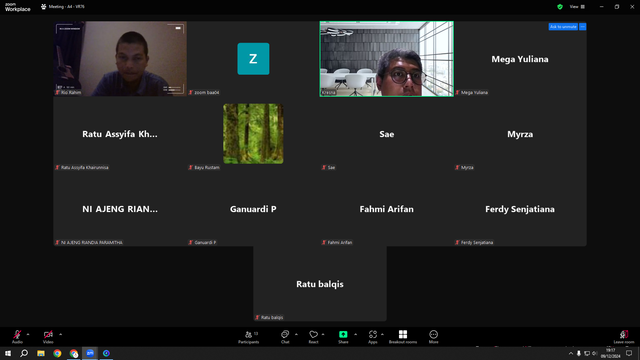Click Bayu Rustam's forest profile picture
The image size is (640, 360).
coord(253,133)
